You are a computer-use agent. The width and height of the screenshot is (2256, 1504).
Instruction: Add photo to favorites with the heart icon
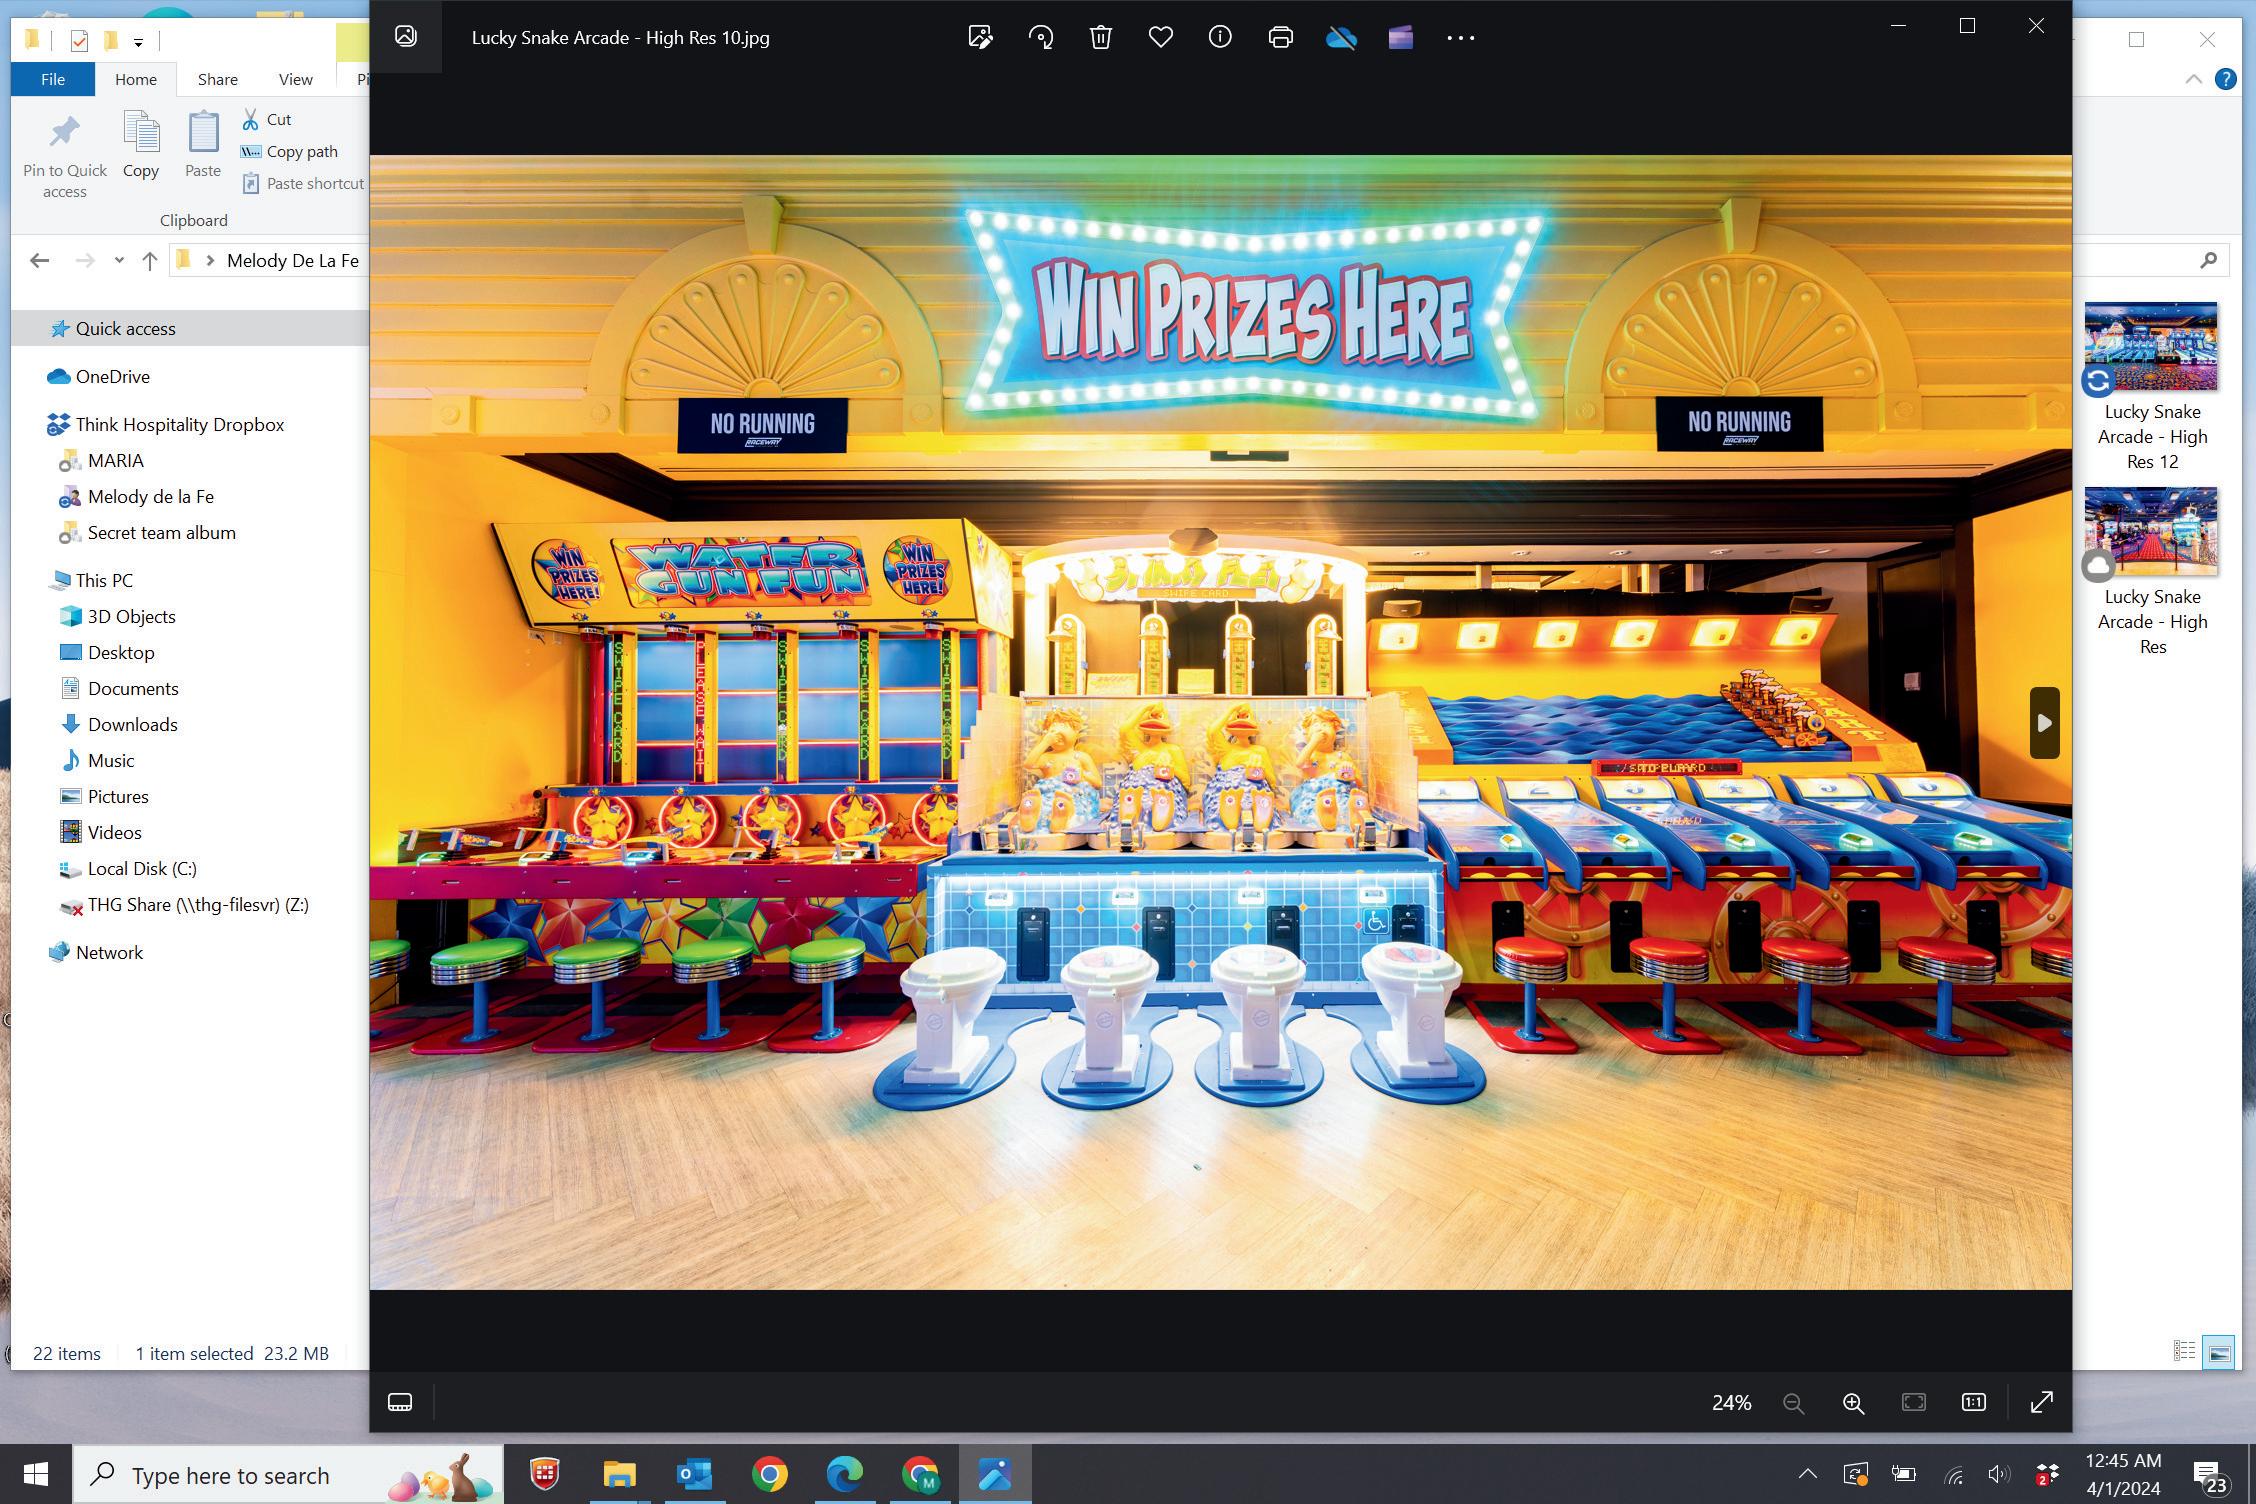[x=1160, y=38]
